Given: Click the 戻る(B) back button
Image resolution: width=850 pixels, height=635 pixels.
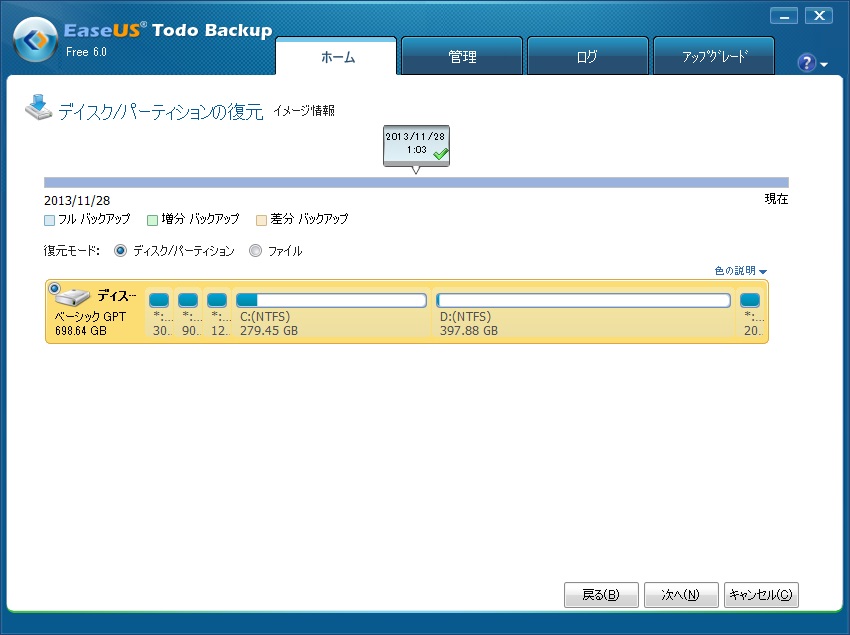Looking at the screenshot, I should pyautogui.click(x=601, y=595).
